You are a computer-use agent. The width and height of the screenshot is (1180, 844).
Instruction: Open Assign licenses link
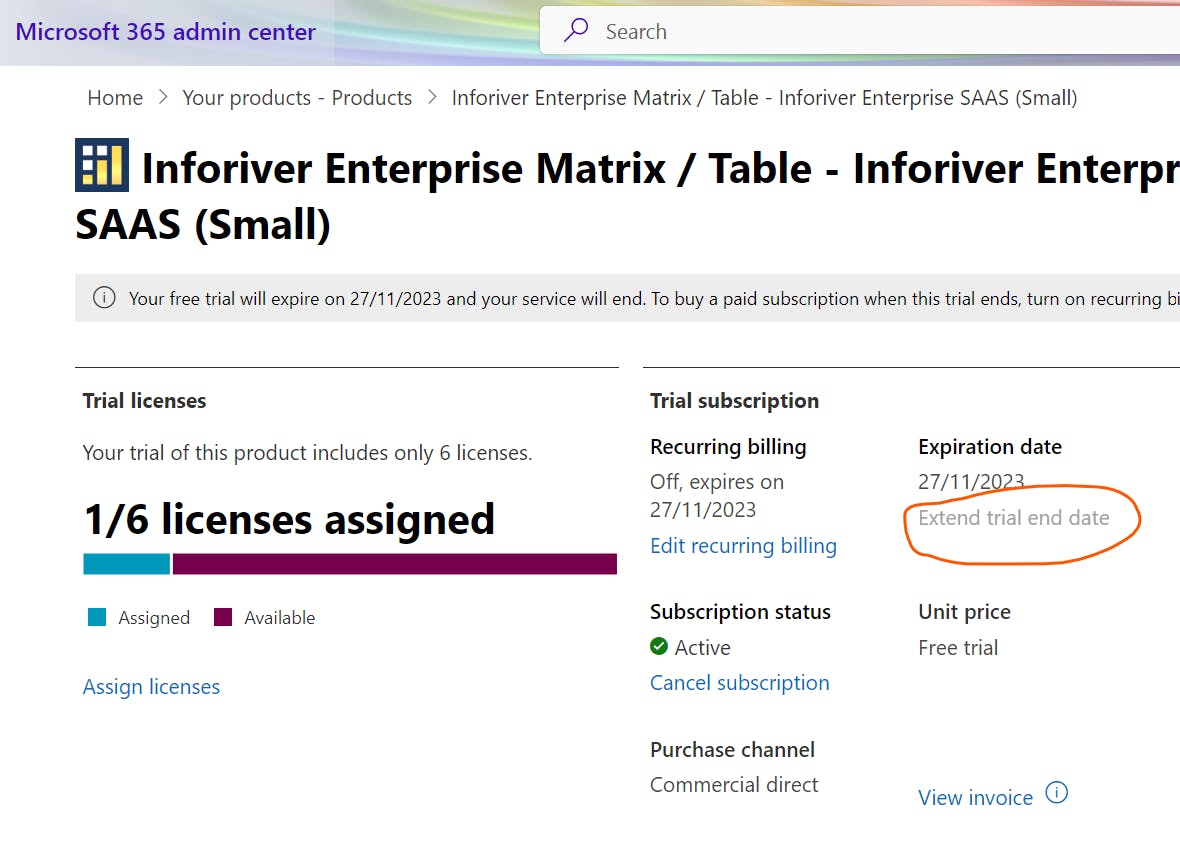[151, 687]
